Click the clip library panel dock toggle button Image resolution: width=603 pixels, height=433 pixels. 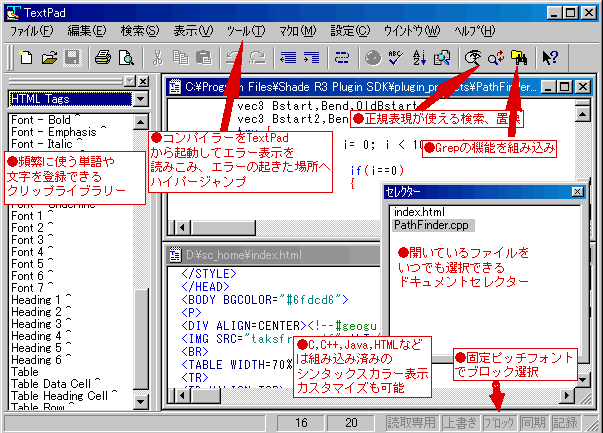[130, 81]
